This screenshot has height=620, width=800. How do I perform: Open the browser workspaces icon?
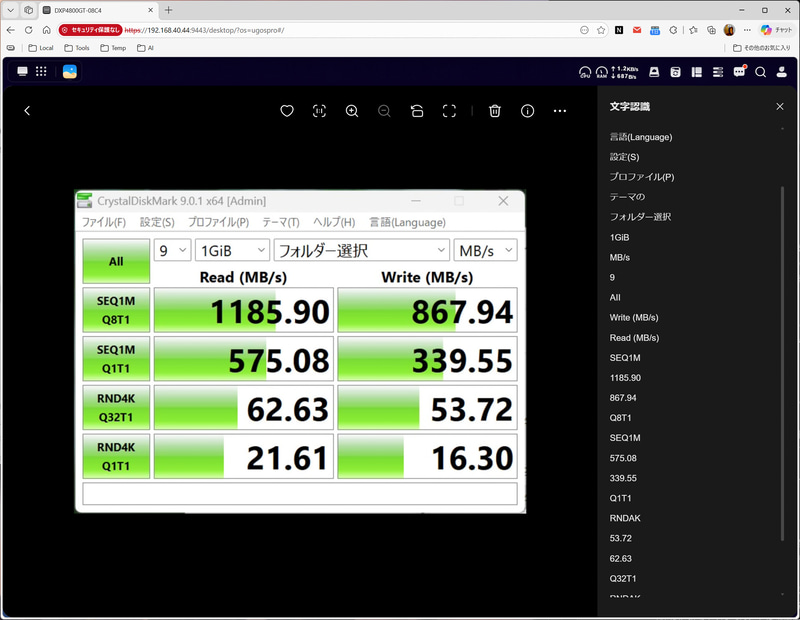tap(29, 10)
